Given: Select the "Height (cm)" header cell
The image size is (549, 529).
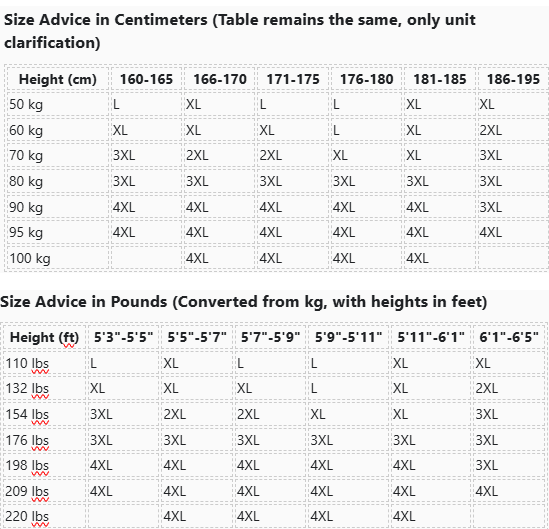Looking at the screenshot, I should [x=58, y=79].
